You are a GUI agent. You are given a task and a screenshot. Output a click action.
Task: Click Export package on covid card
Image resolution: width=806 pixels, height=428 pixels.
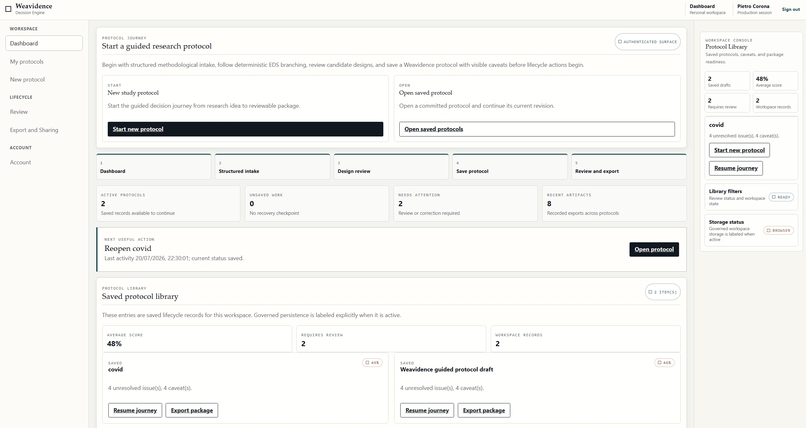click(x=192, y=410)
